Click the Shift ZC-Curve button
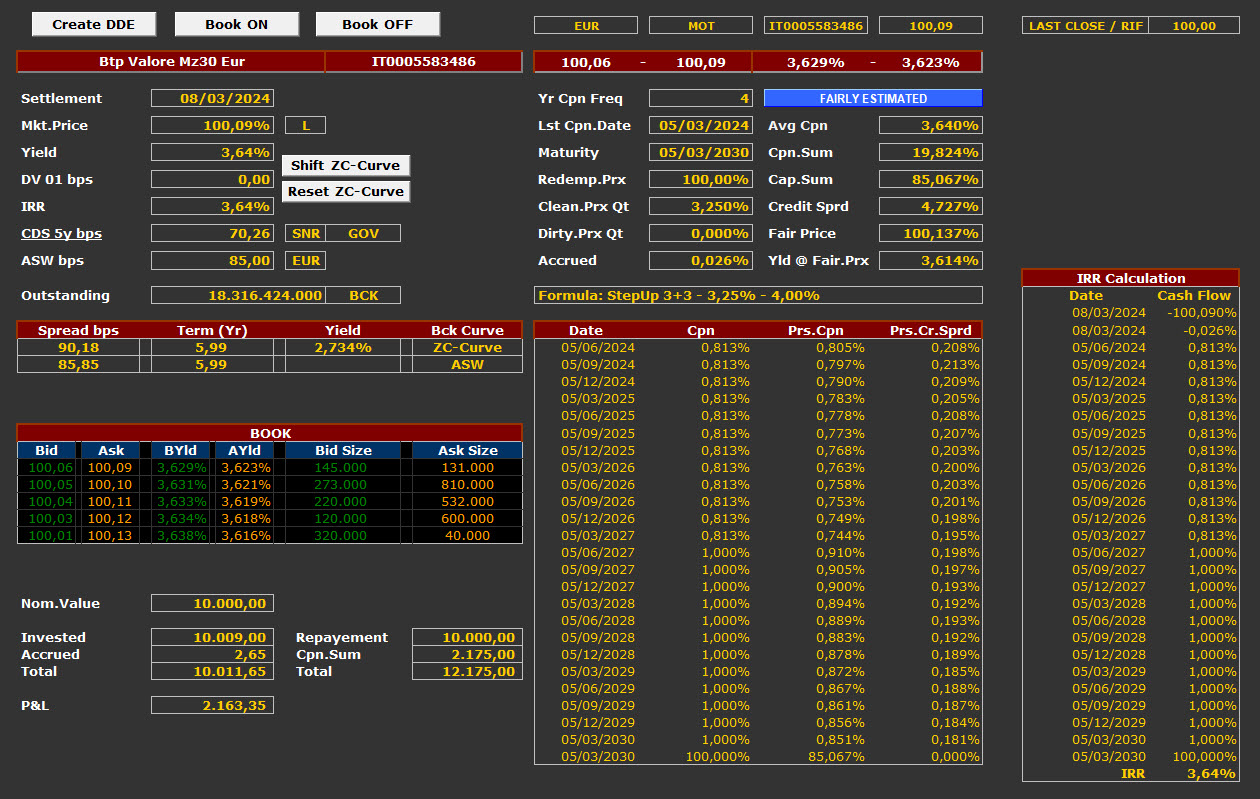Image resolution: width=1260 pixels, height=799 pixels. (345, 165)
